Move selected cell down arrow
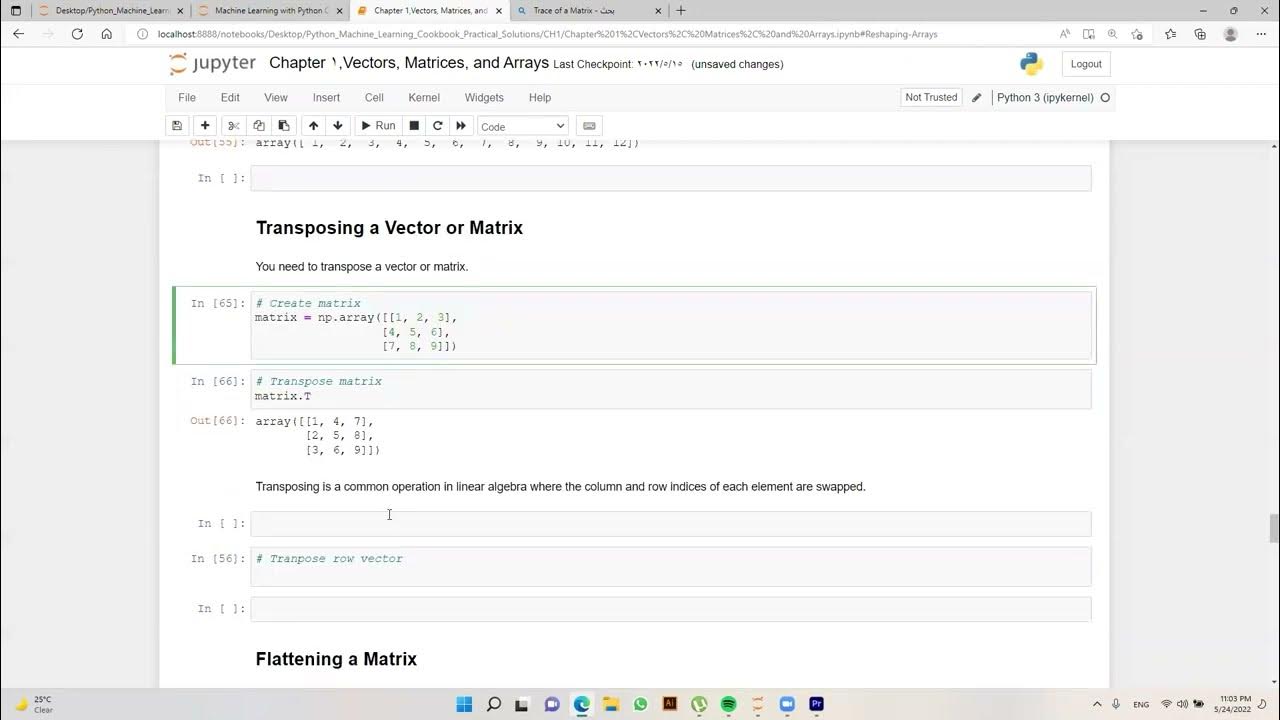The width and height of the screenshot is (1280, 720). tap(338, 126)
